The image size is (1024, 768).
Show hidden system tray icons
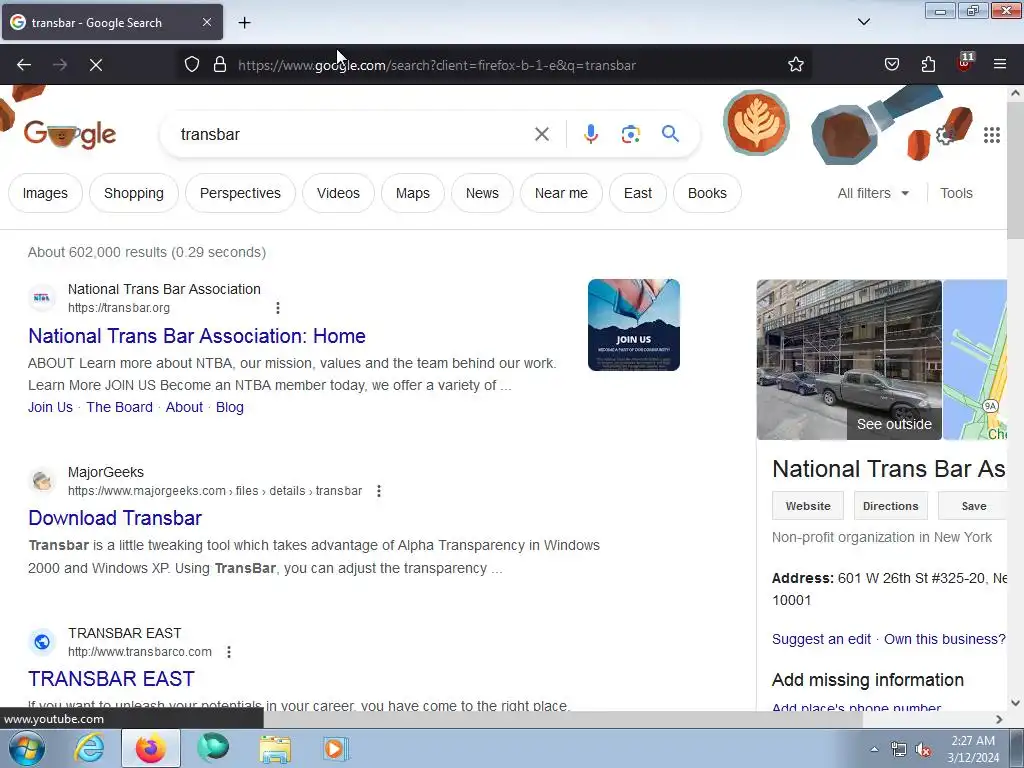coord(874,749)
